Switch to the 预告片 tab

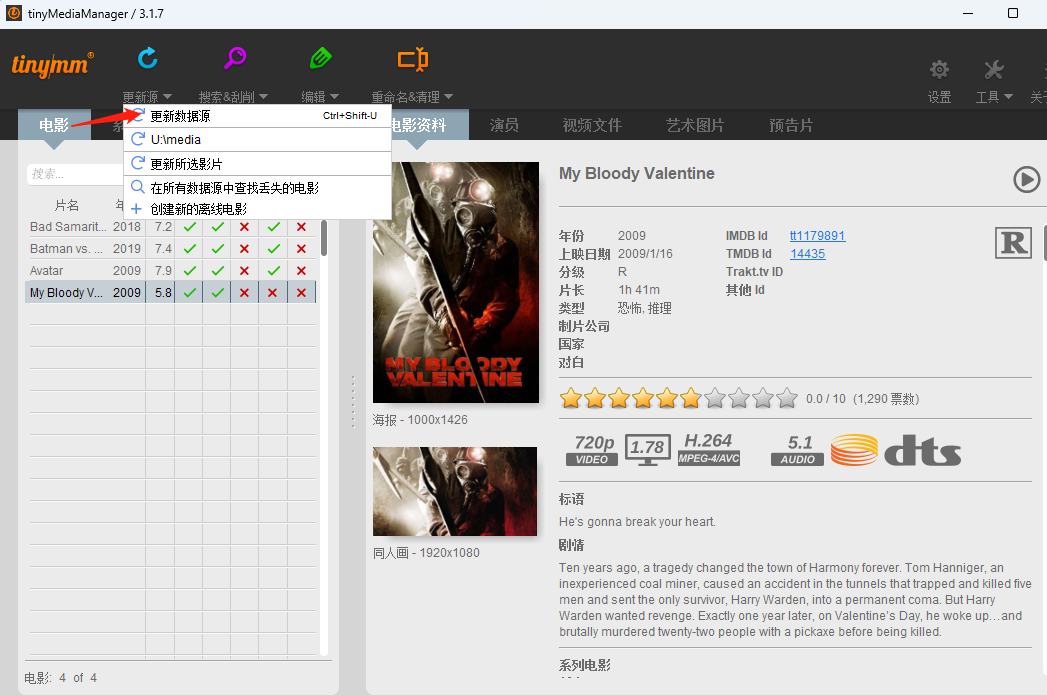[791, 125]
